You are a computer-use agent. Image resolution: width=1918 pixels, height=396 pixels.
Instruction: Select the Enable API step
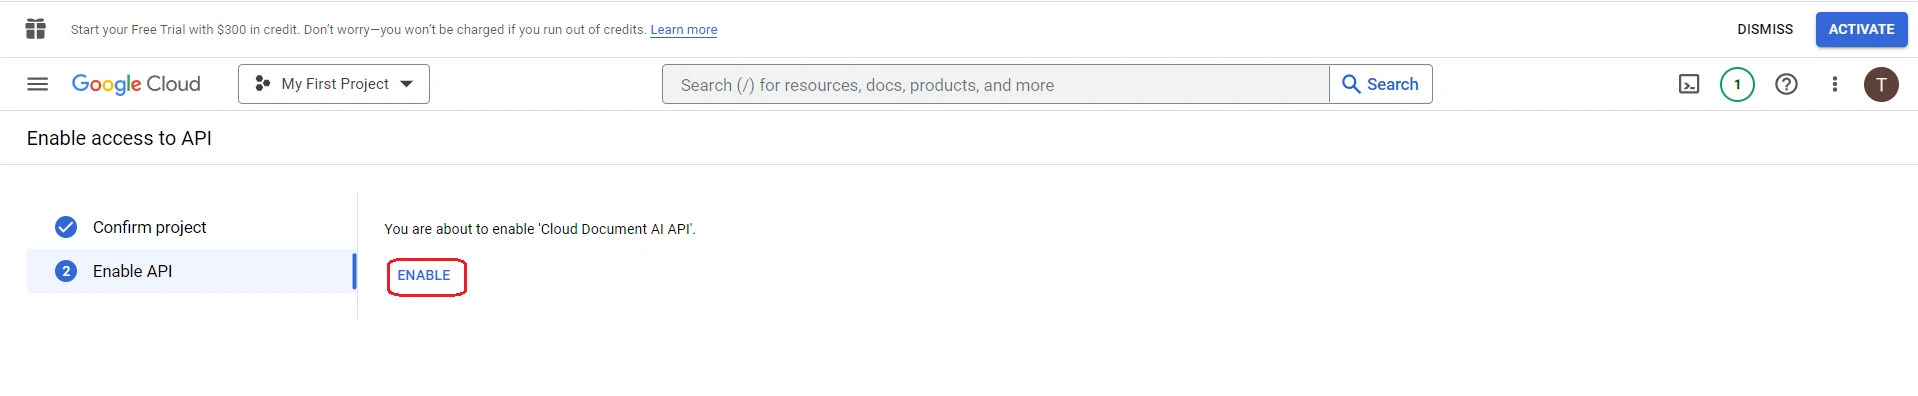[190, 271]
